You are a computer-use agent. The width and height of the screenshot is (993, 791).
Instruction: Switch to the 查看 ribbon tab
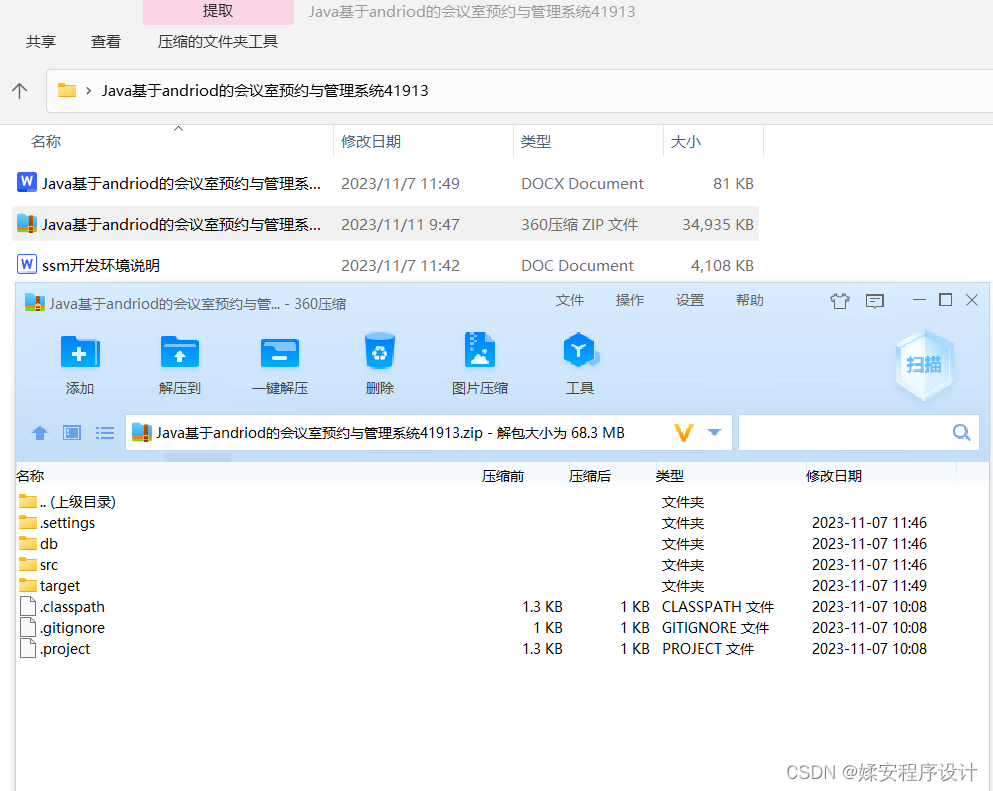coord(106,41)
